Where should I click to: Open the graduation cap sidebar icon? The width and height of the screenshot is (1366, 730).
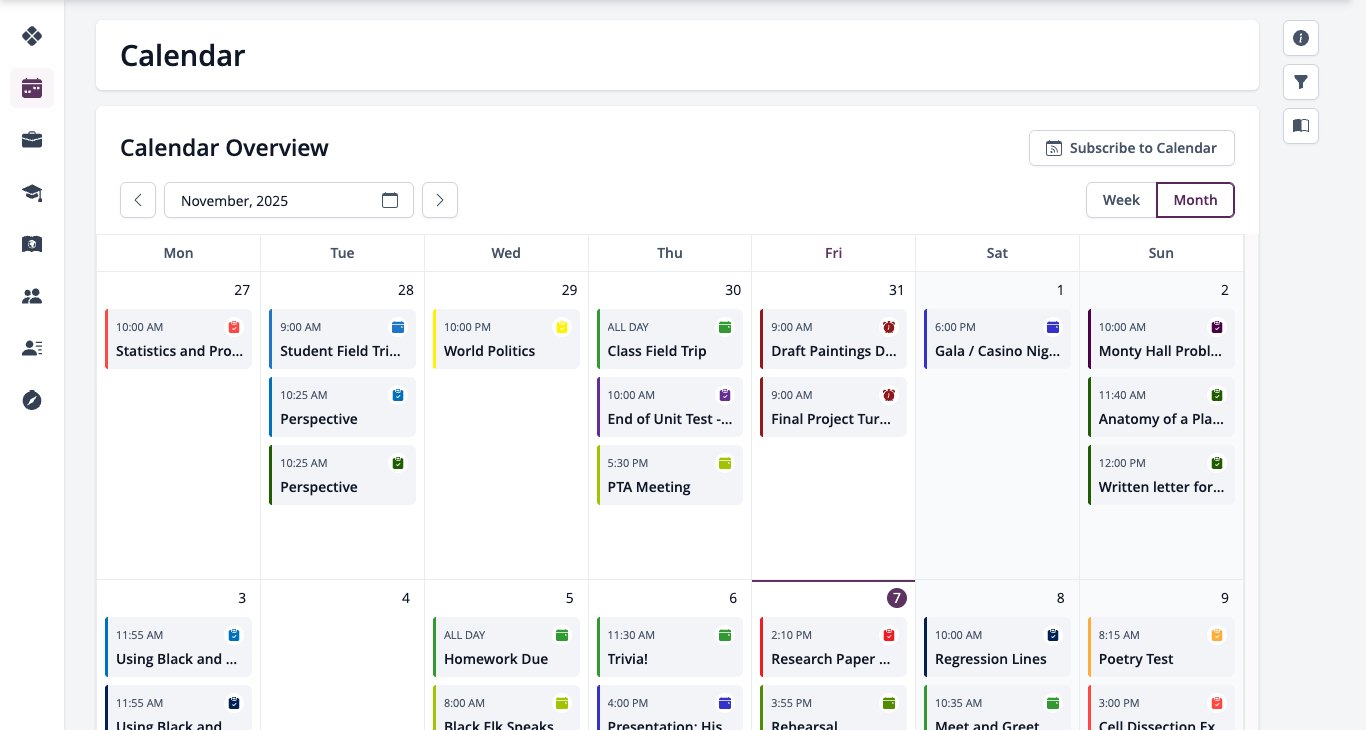[x=32, y=192]
